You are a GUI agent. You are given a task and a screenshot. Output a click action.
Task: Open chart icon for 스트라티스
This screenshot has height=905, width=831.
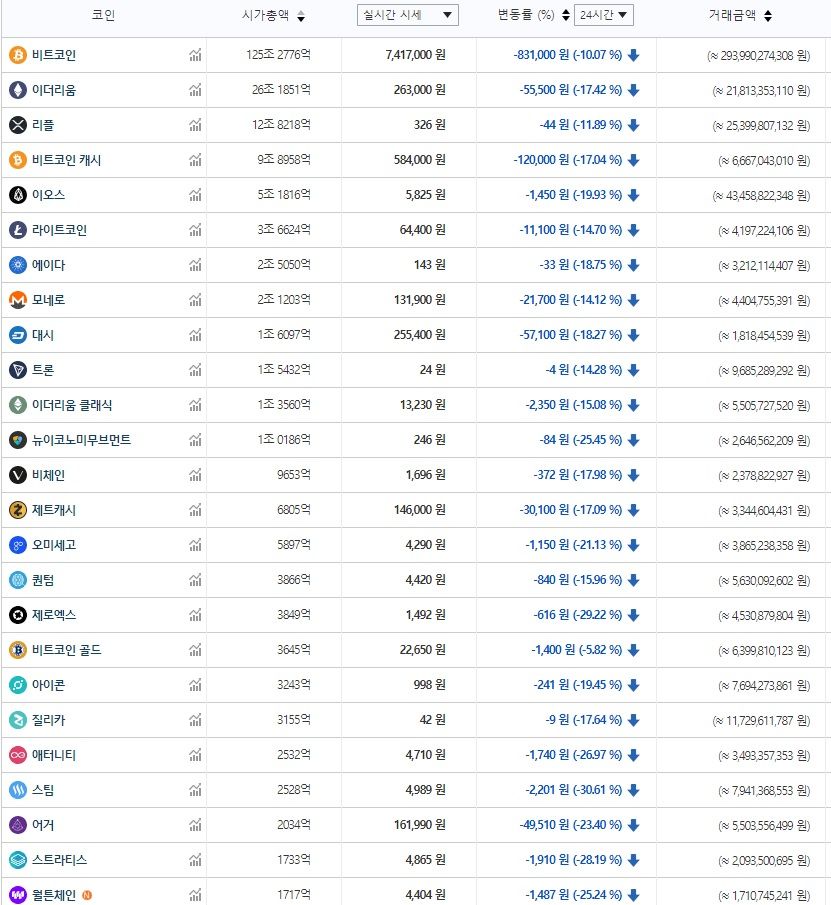pyautogui.click(x=195, y=860)
